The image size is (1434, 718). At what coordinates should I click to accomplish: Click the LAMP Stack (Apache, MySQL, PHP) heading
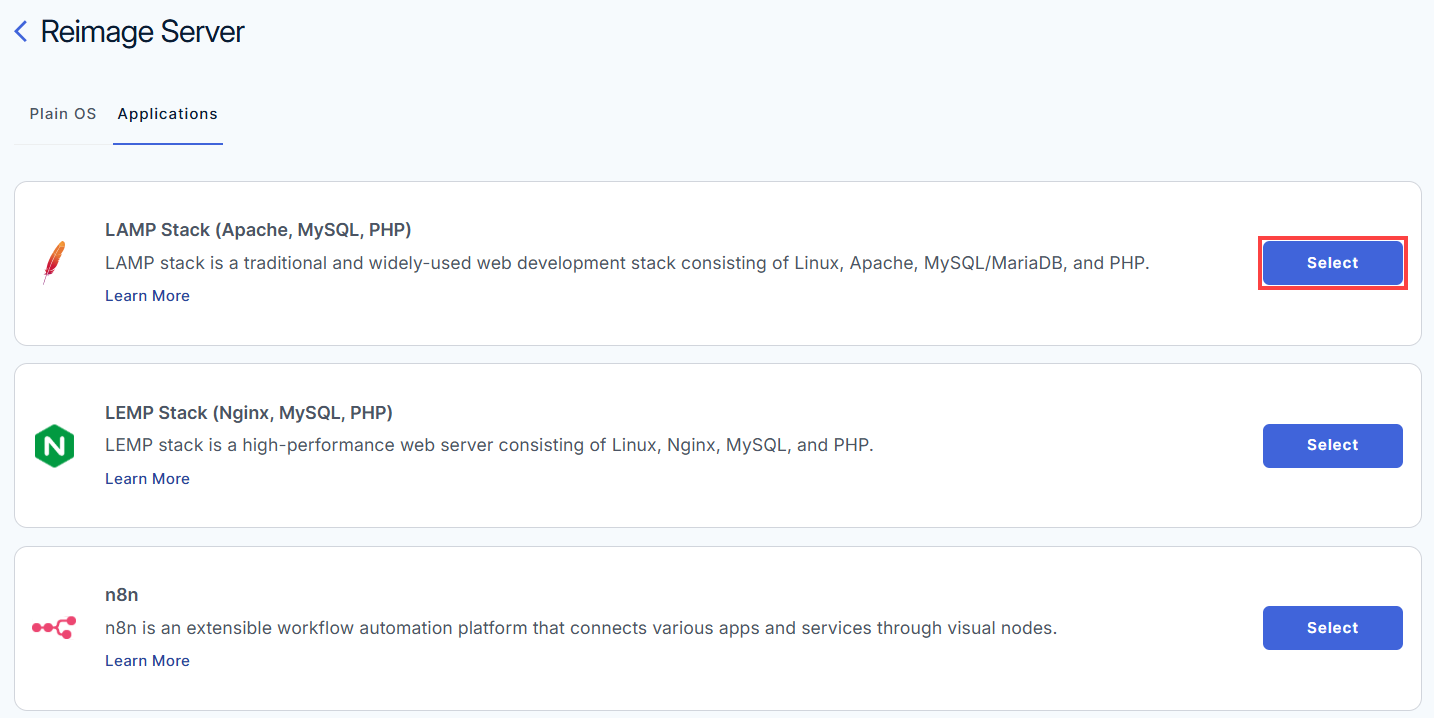[258, 230]
